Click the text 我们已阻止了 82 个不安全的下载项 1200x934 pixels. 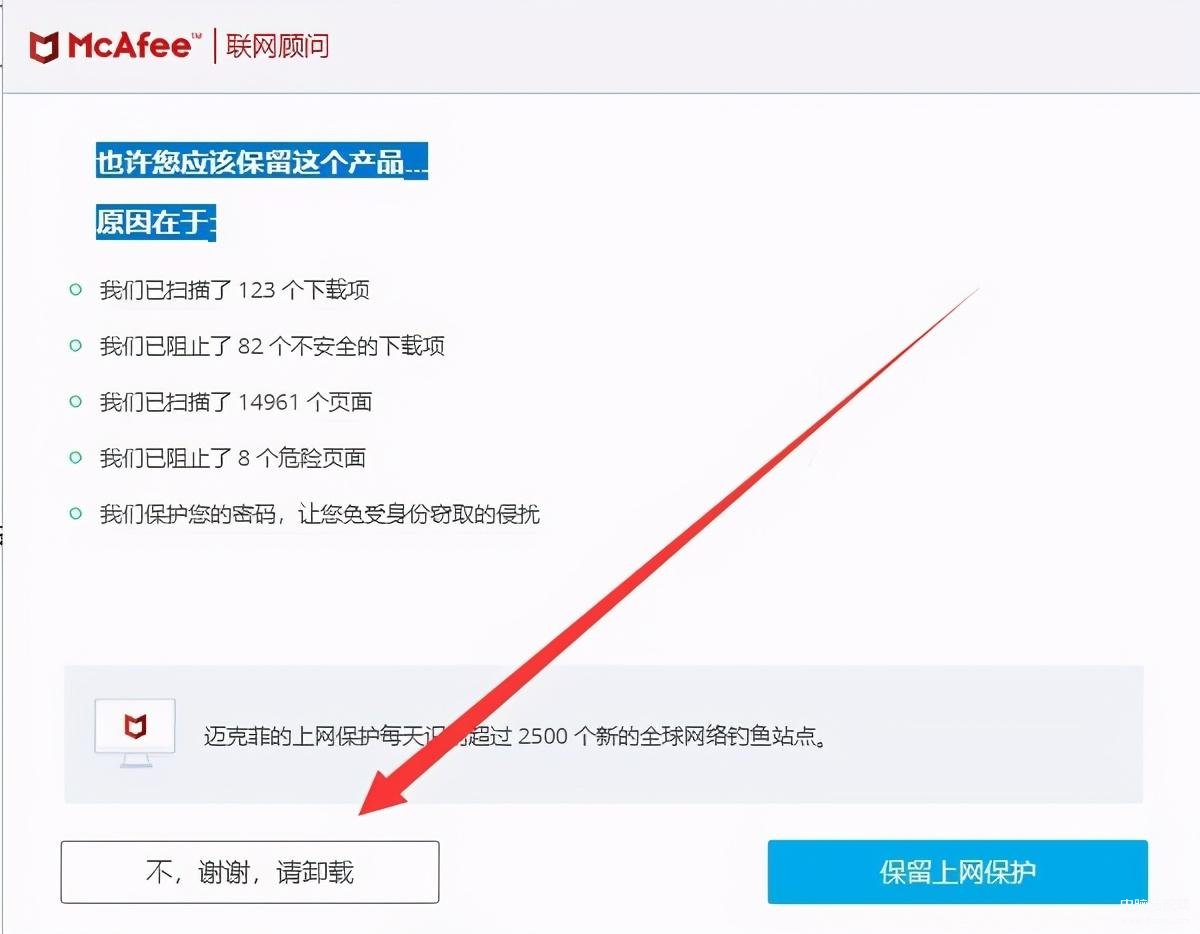[272, 346]
